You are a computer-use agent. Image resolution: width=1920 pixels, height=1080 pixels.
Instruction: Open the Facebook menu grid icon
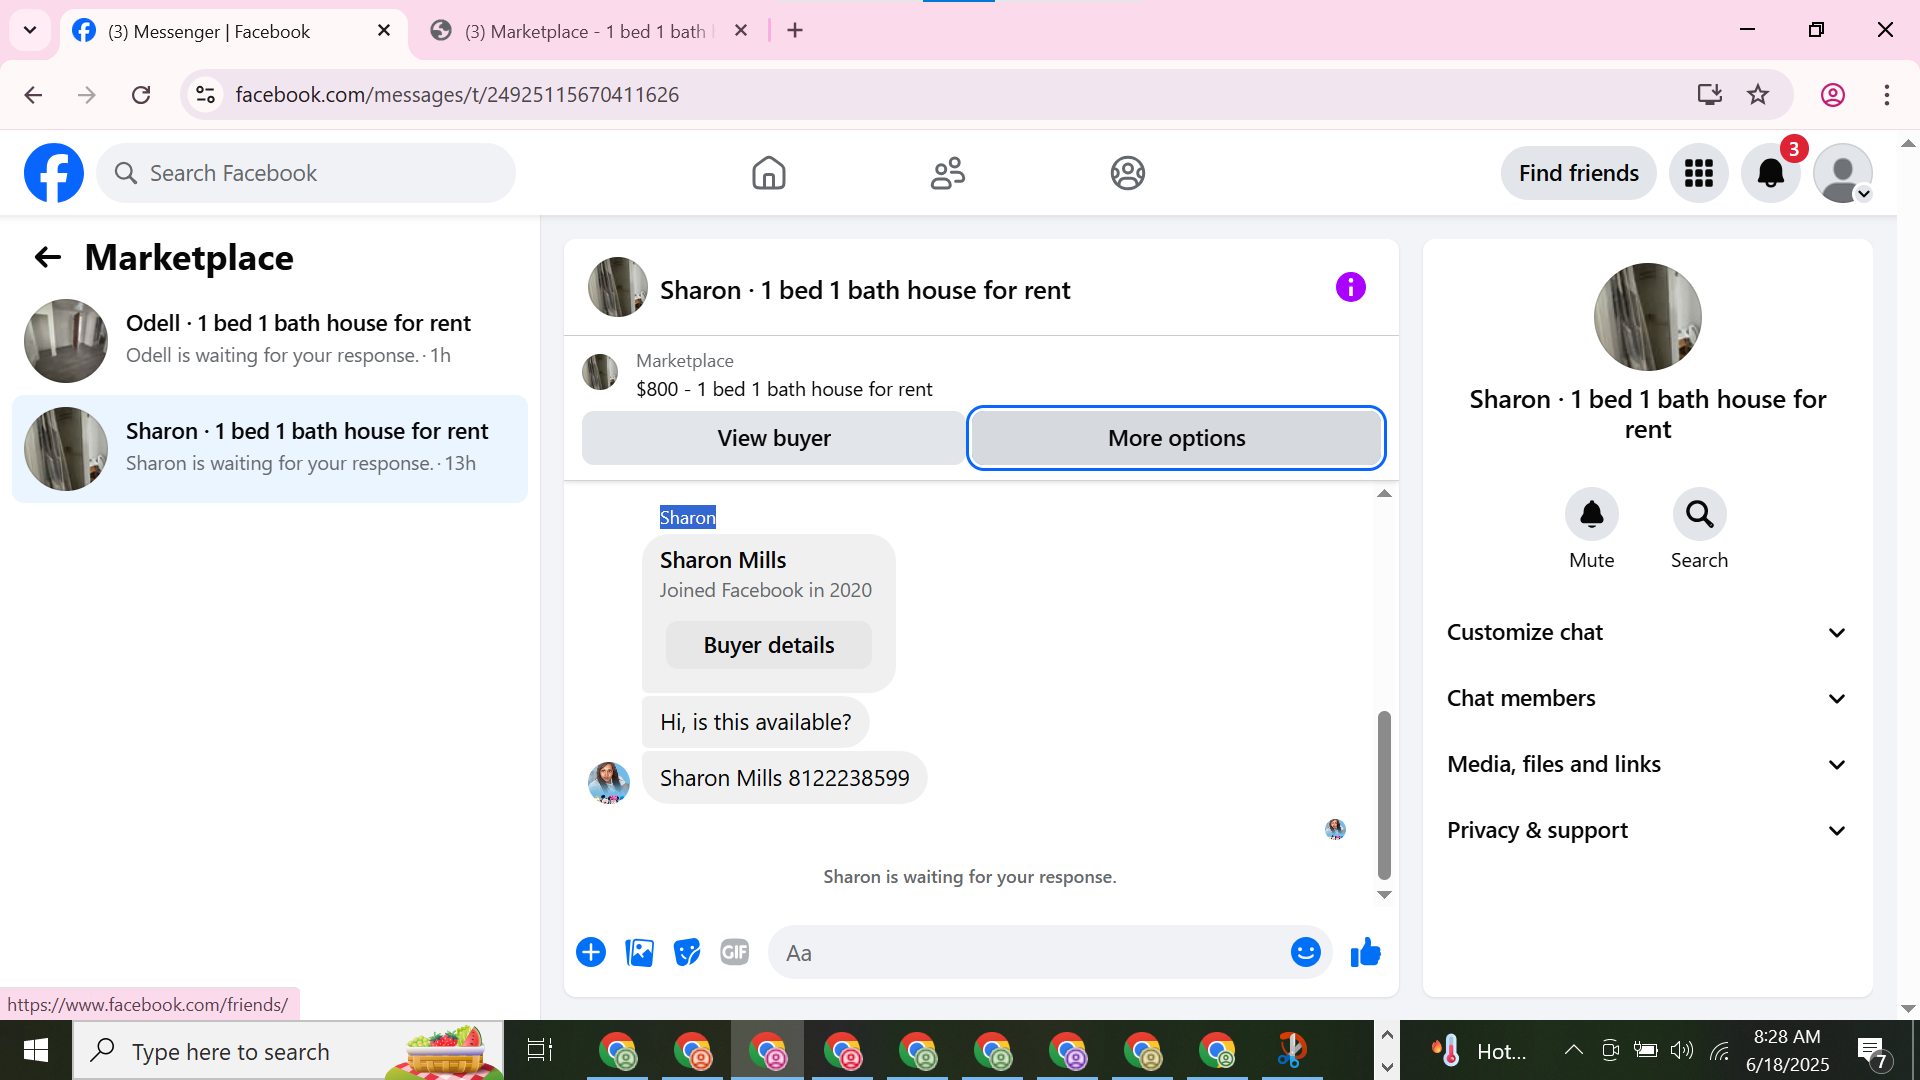pos(1698,173)
